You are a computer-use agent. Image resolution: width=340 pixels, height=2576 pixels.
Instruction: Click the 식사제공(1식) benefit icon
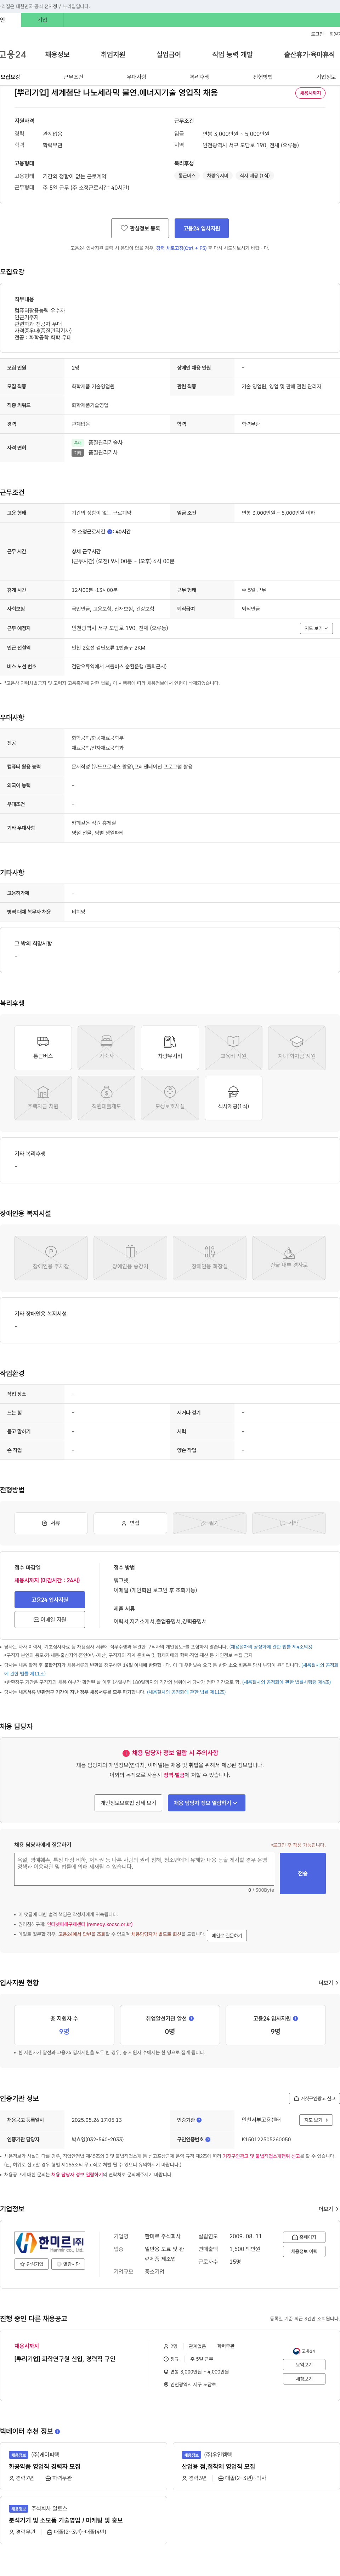pos(233,1098)
